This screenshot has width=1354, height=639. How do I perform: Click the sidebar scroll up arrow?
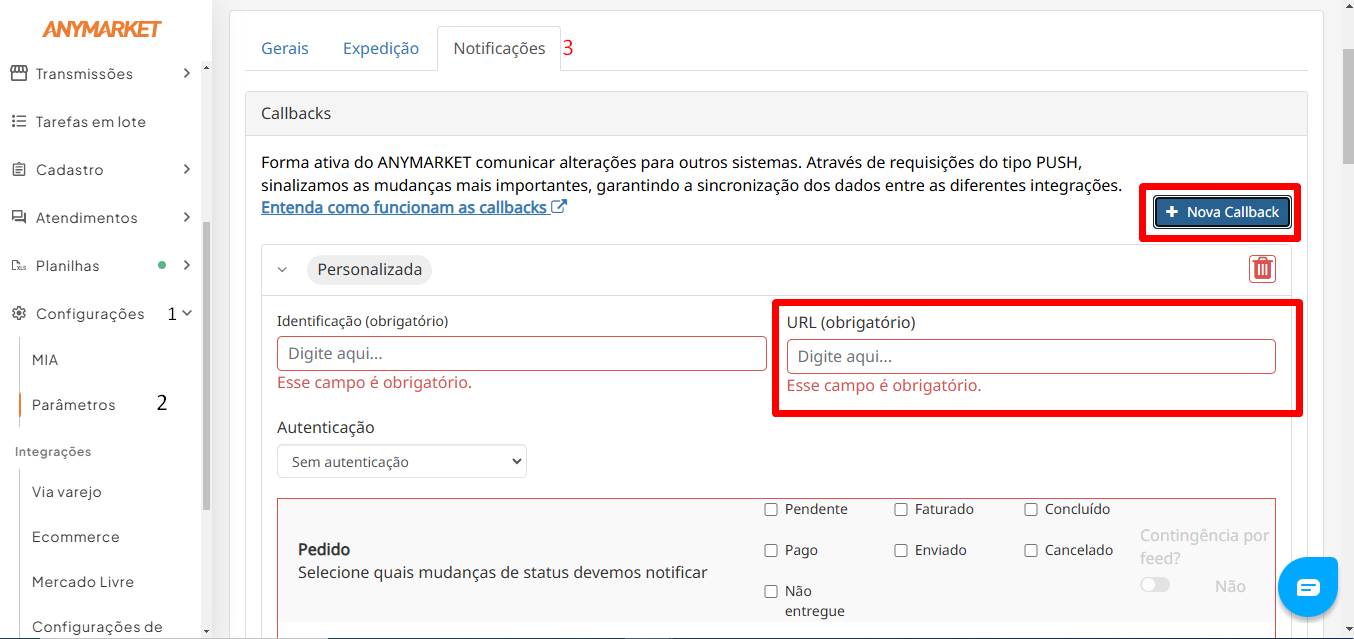point(207,68)
